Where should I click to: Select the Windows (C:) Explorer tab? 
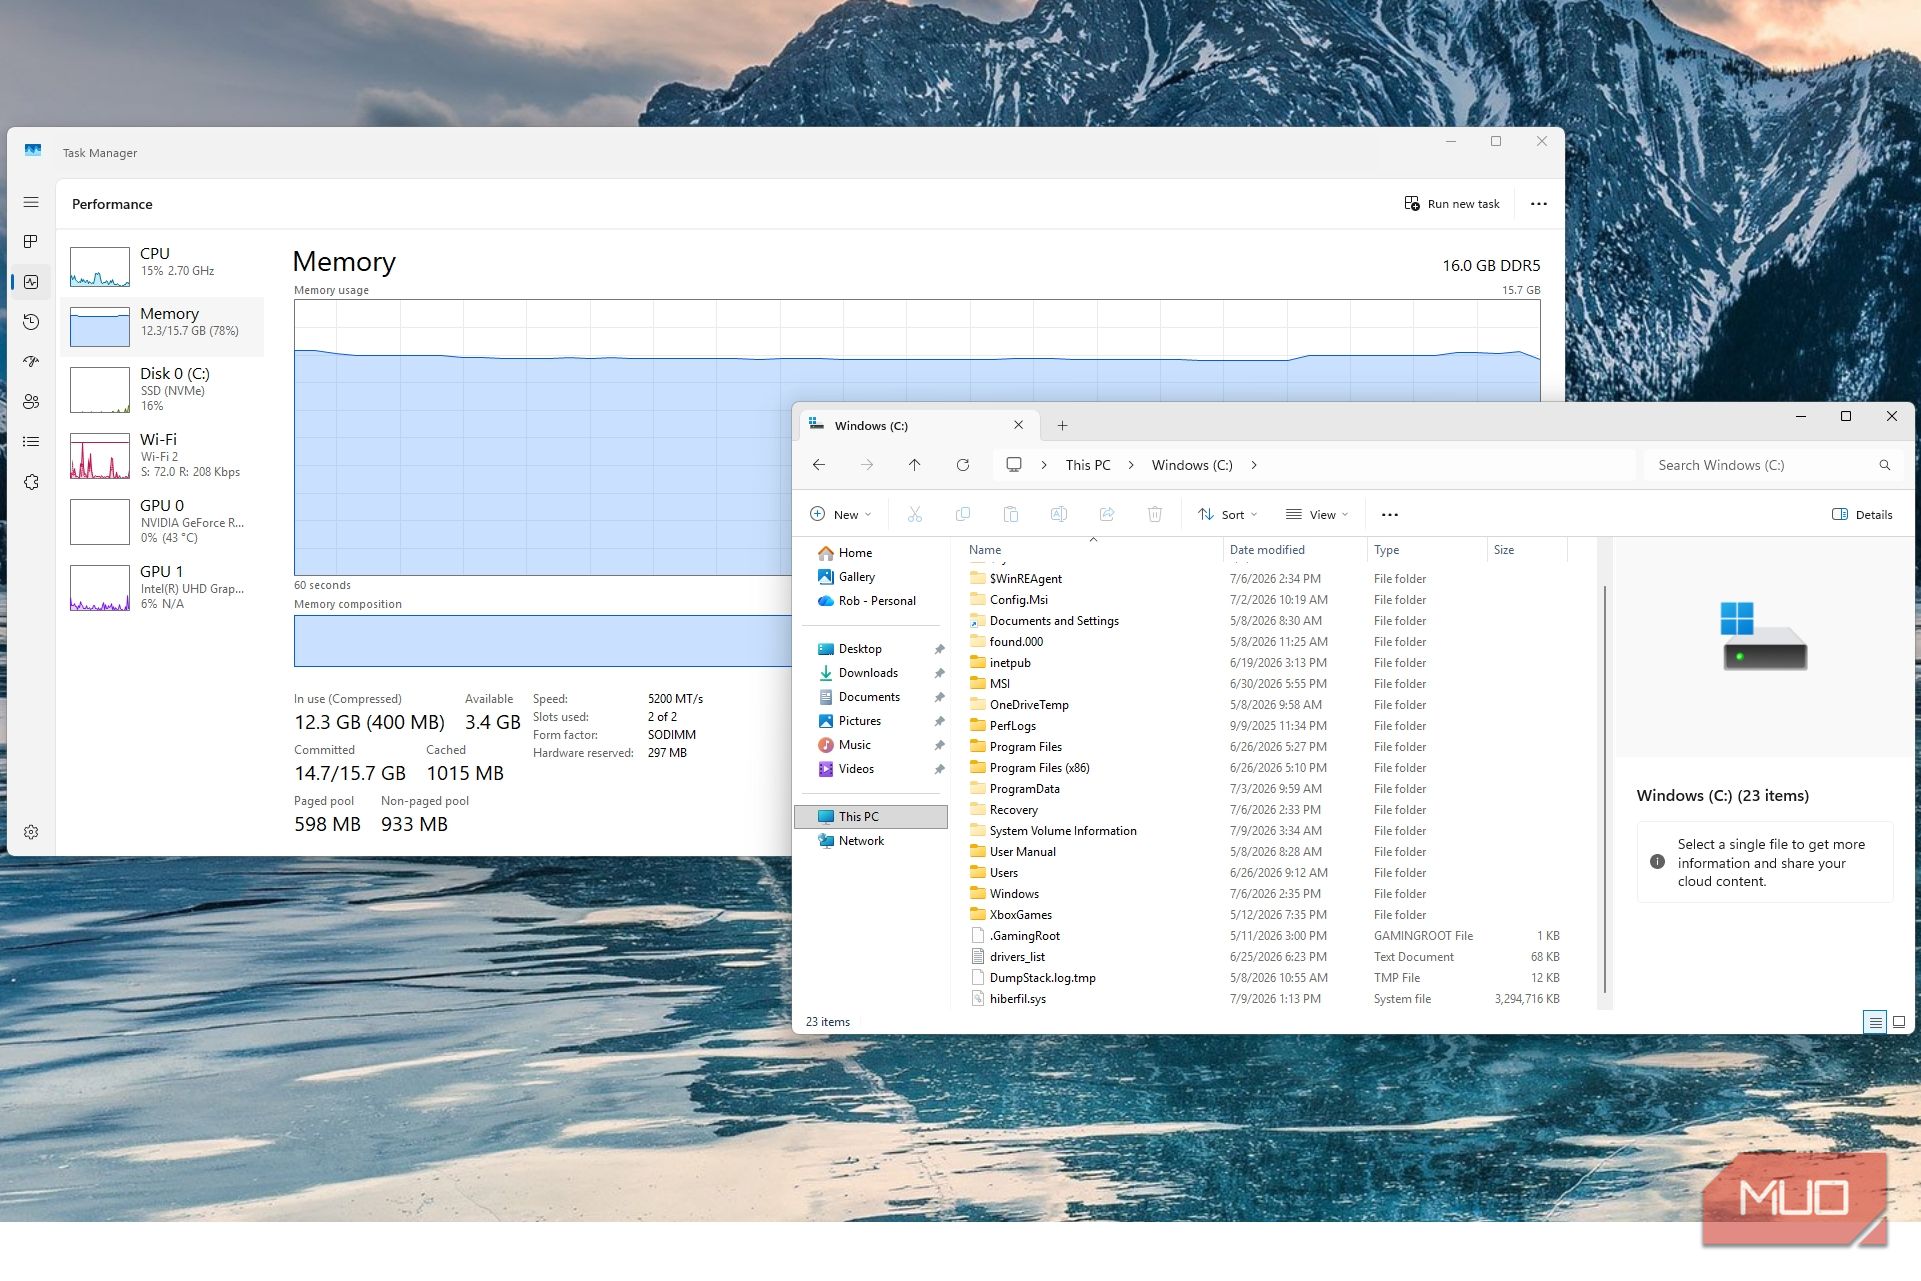pos(920,426)
